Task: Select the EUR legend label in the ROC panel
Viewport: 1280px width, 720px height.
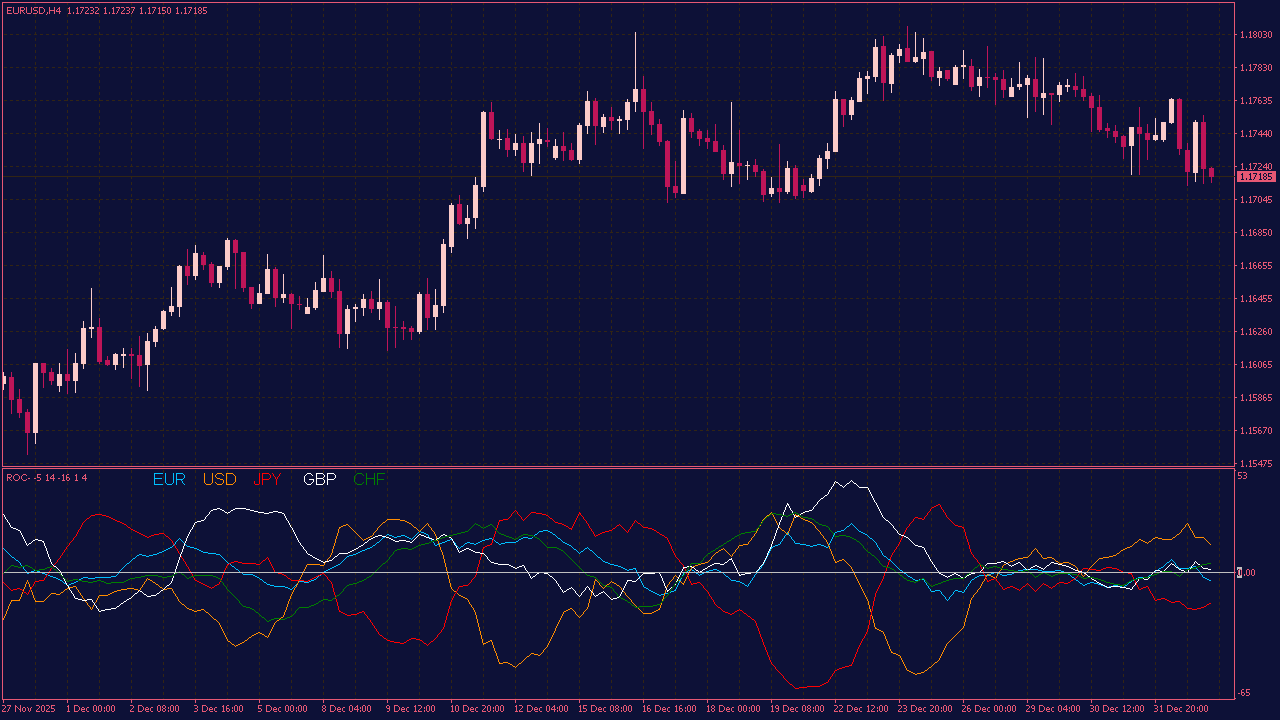Action: pos(168,480)
